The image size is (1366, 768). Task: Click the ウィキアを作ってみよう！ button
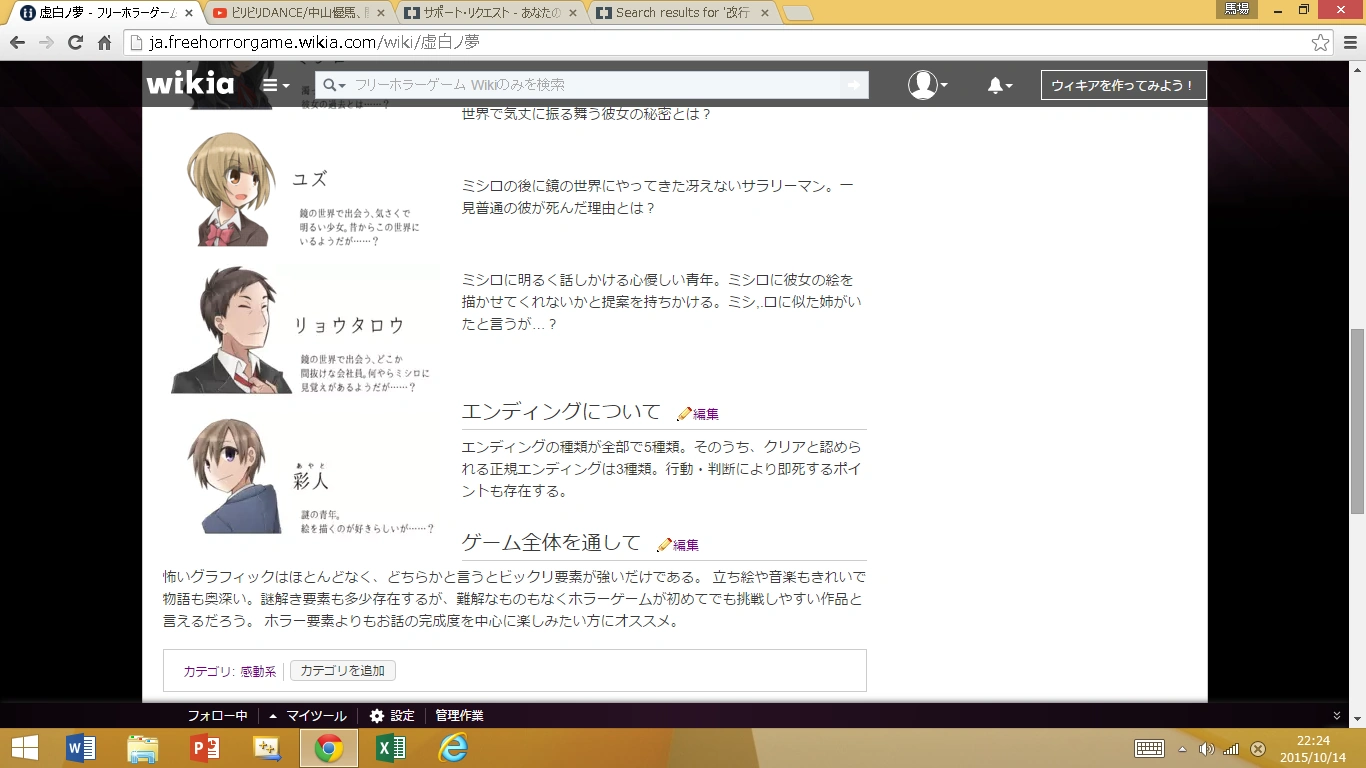[1123, 86]
